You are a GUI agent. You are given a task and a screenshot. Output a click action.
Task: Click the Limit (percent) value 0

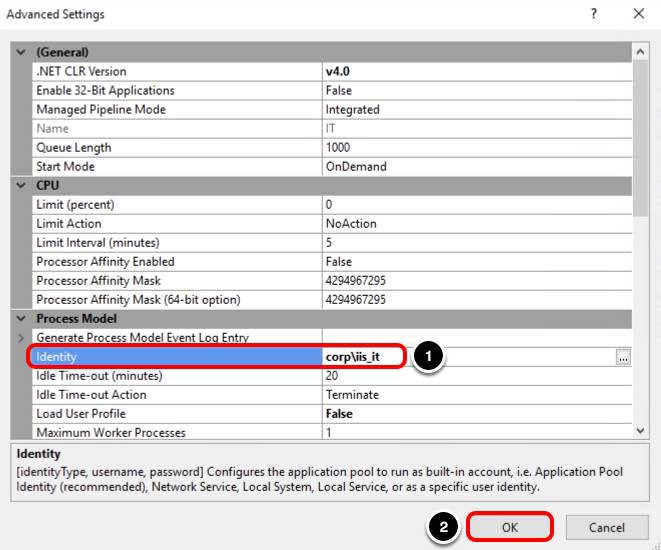click(x=477, y=204)
